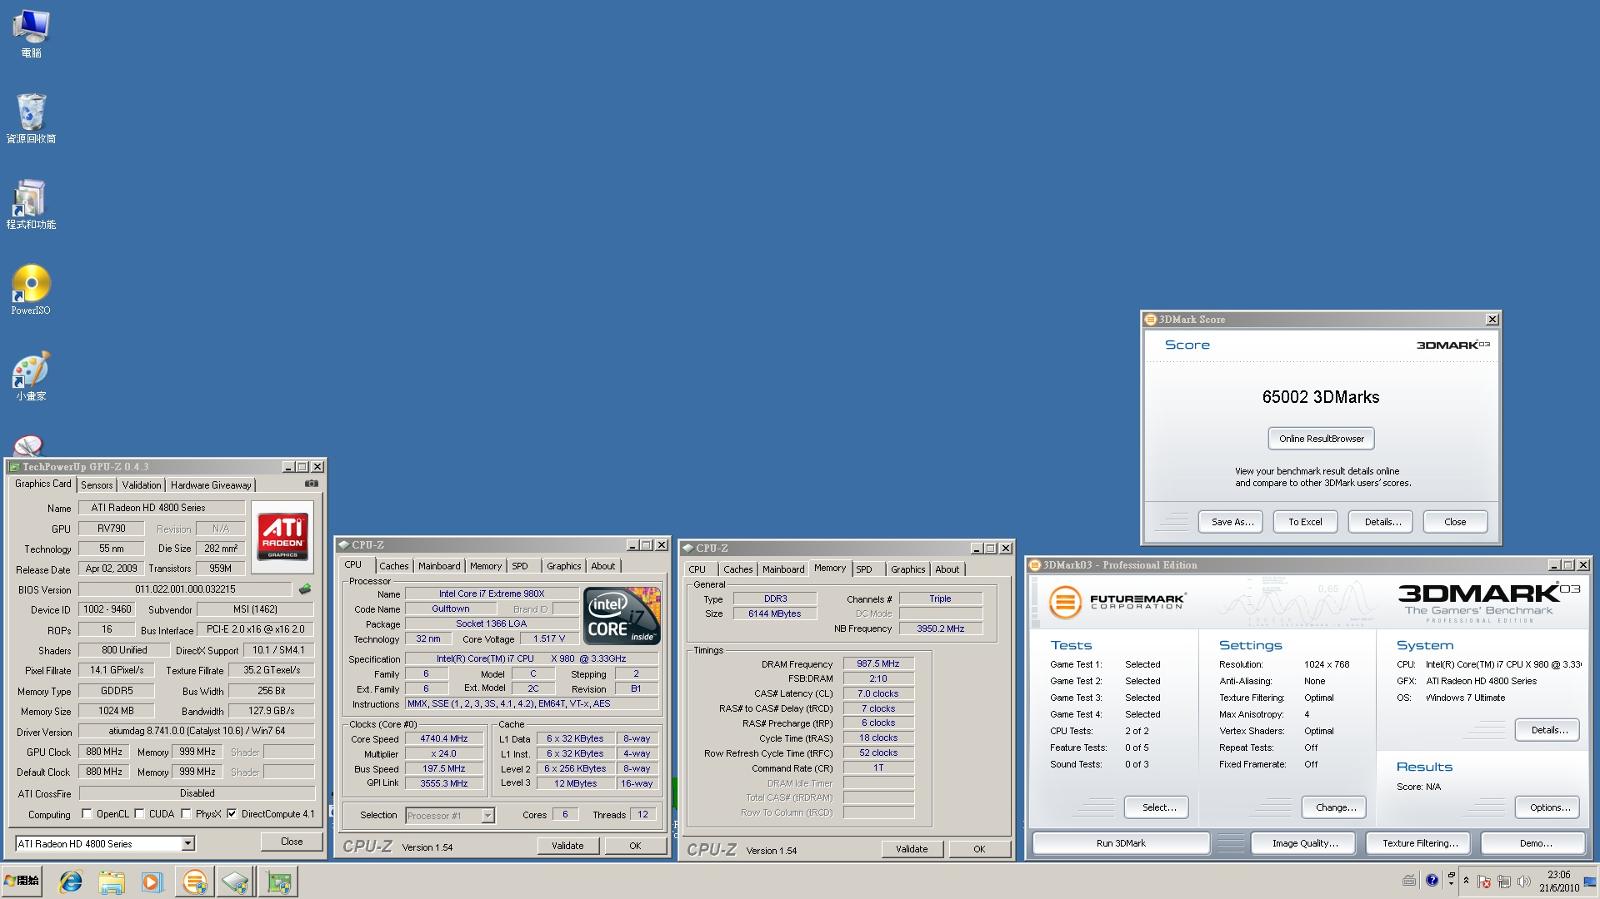Click the BIOS save chip icon in GPU-Z
The image size is (1600, 899).
tap(305, 589)
